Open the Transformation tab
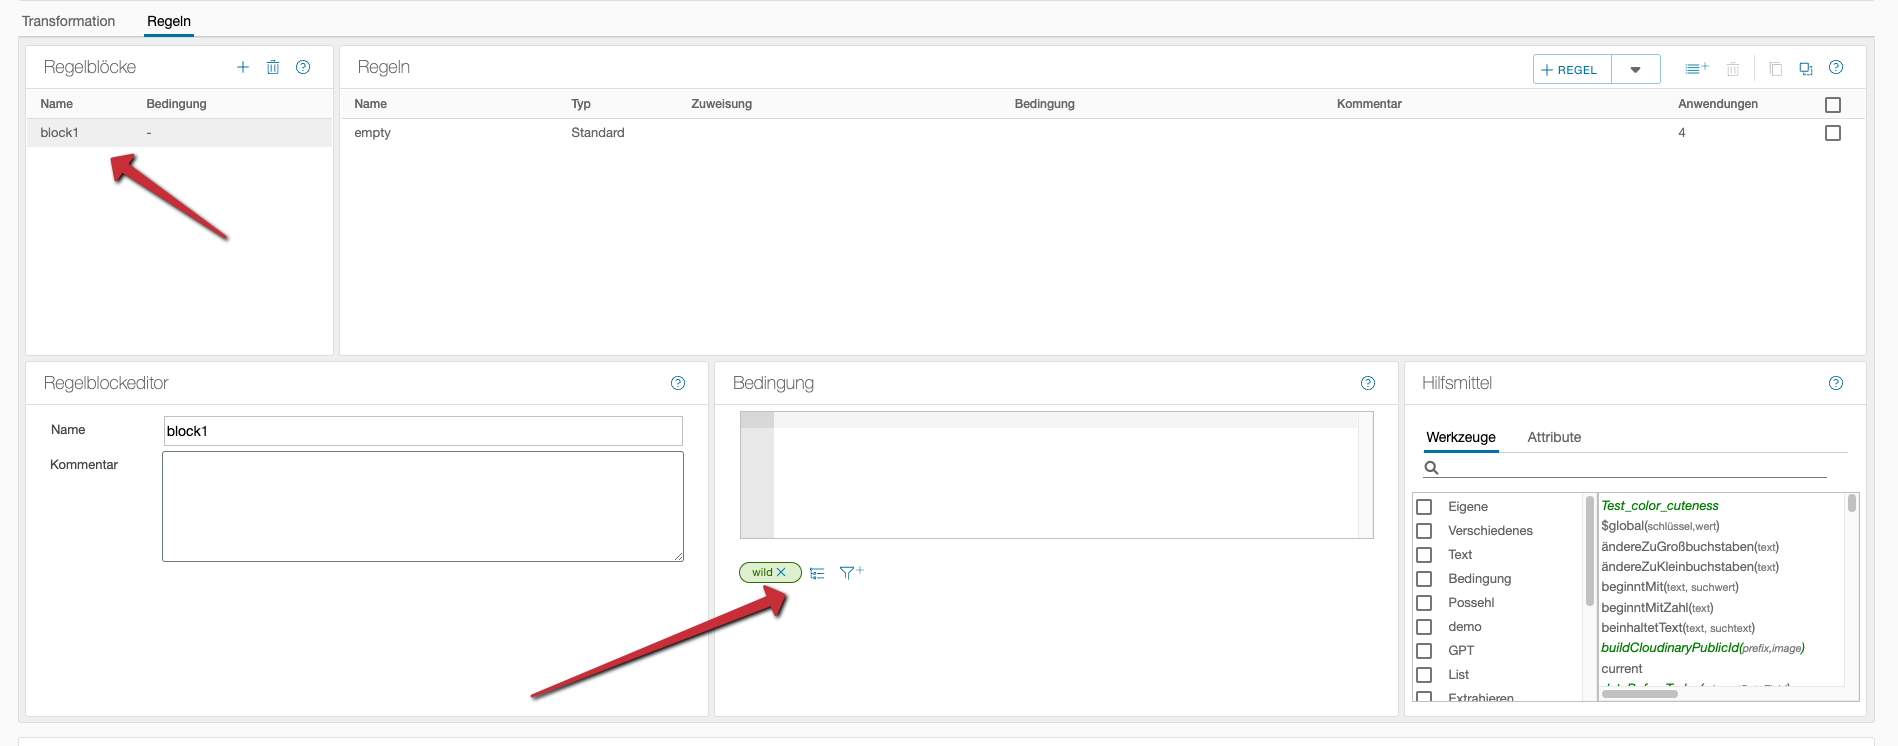Viewport: 1898px width, 746px height. pos(68,21)
